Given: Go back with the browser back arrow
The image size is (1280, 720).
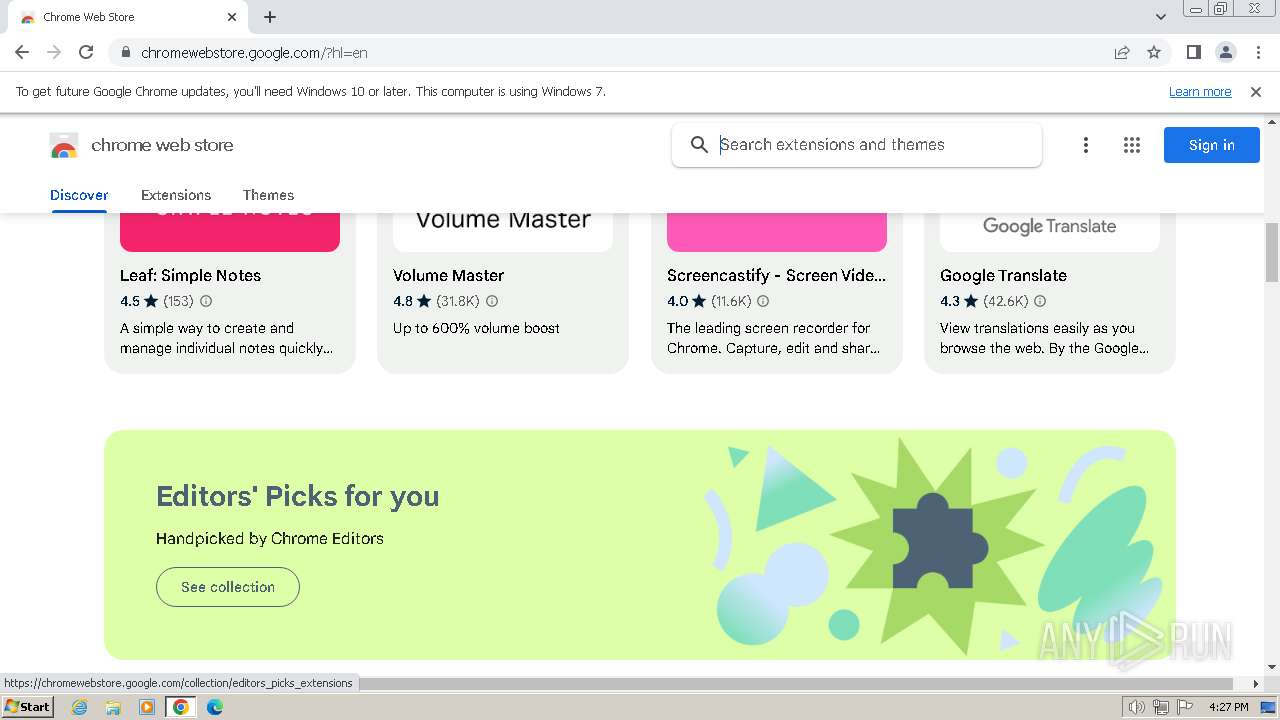Looking at the screenshot, I should pos(22,52).
